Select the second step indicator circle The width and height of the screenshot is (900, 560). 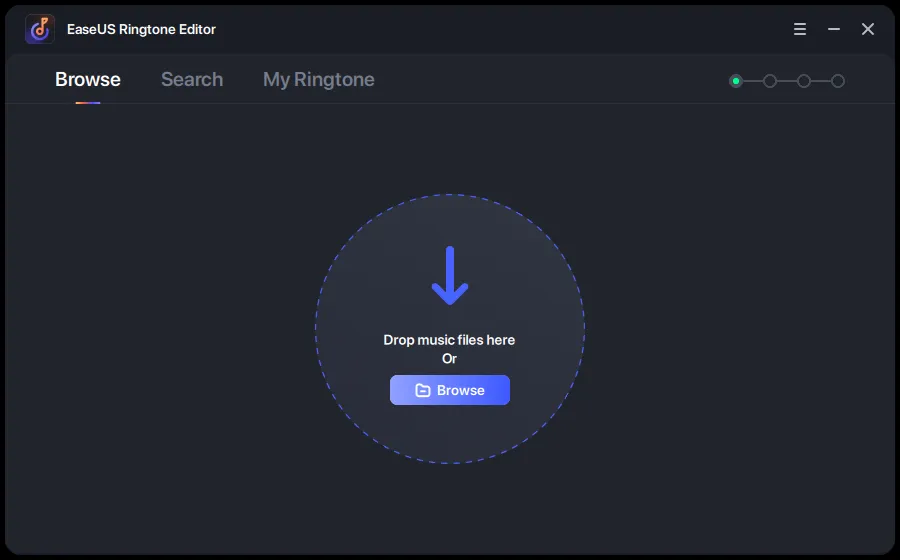click(770, 81)
